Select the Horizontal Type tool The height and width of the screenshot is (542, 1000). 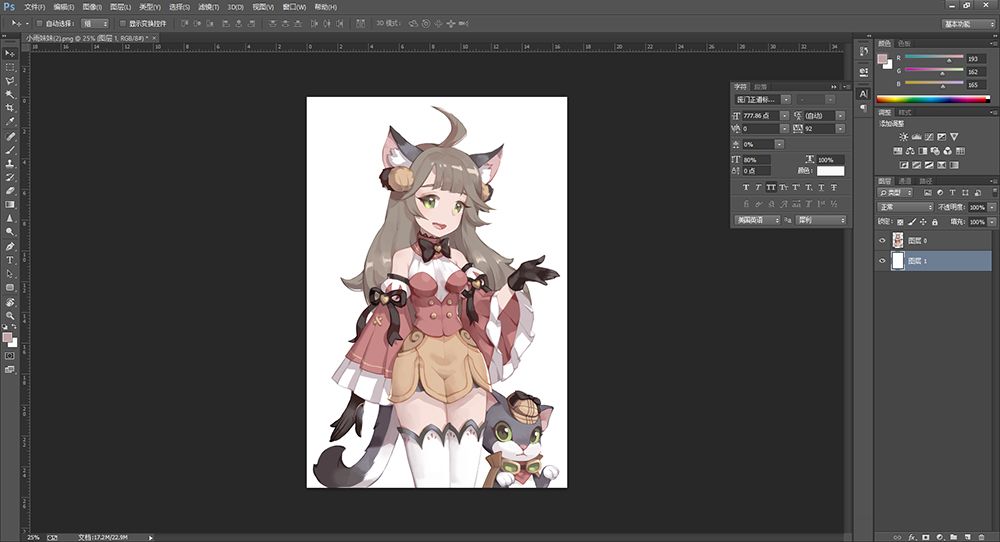(10, 259)
